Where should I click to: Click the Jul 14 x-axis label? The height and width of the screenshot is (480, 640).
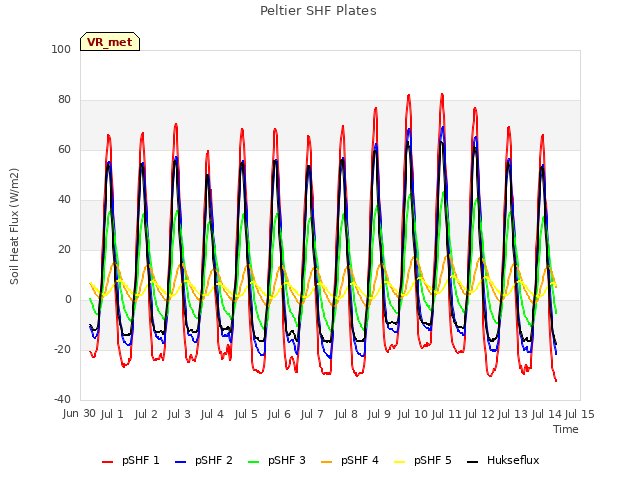tap(547, 414)
